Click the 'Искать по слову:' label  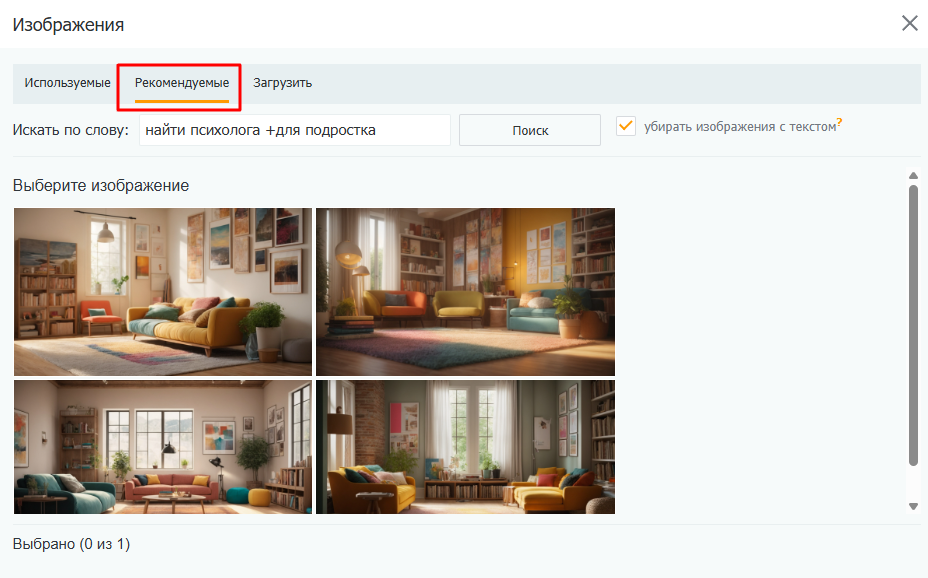pyautogui.click(x=70, y=130)
